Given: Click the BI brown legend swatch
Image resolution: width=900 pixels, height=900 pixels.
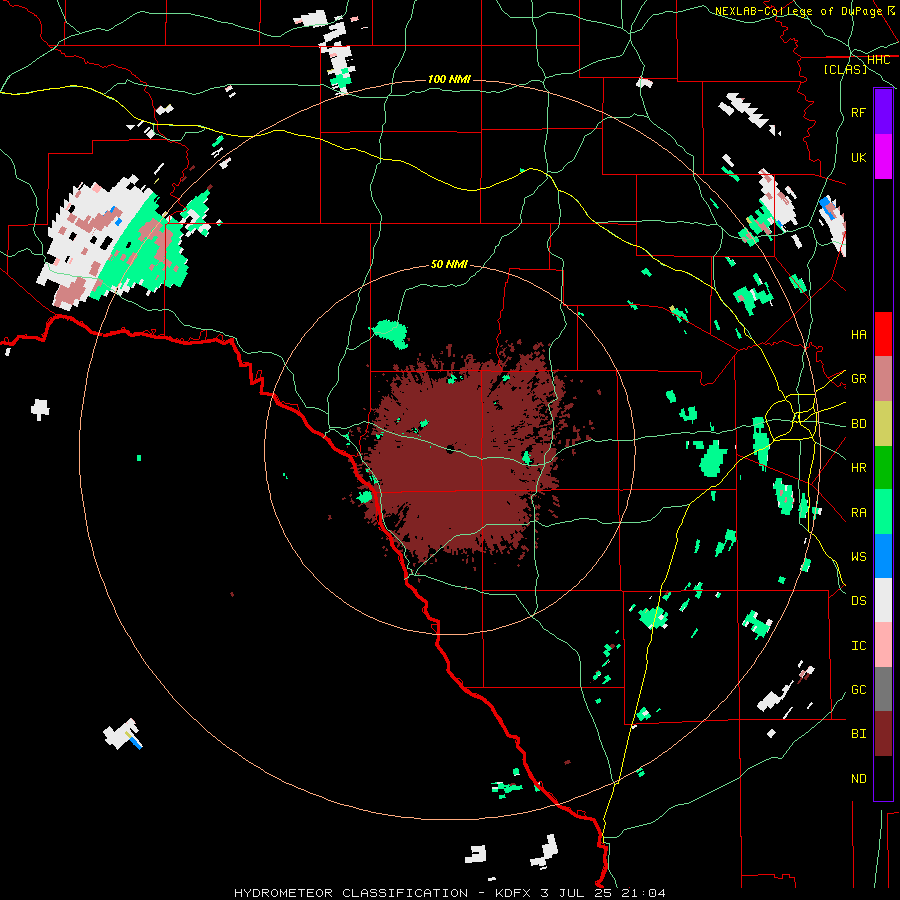Looking at the screenshot, I should 883,734.
